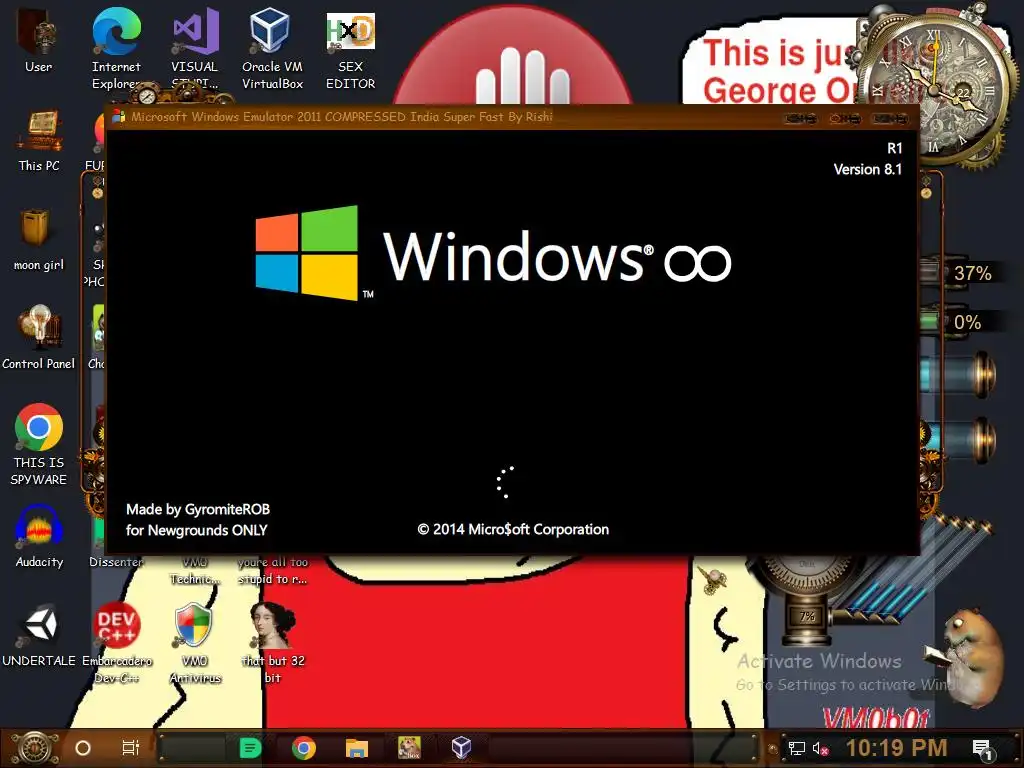Click the 'R1' label in the emulator
Viewport: 1024px width, 768px height.
point(894,148)
